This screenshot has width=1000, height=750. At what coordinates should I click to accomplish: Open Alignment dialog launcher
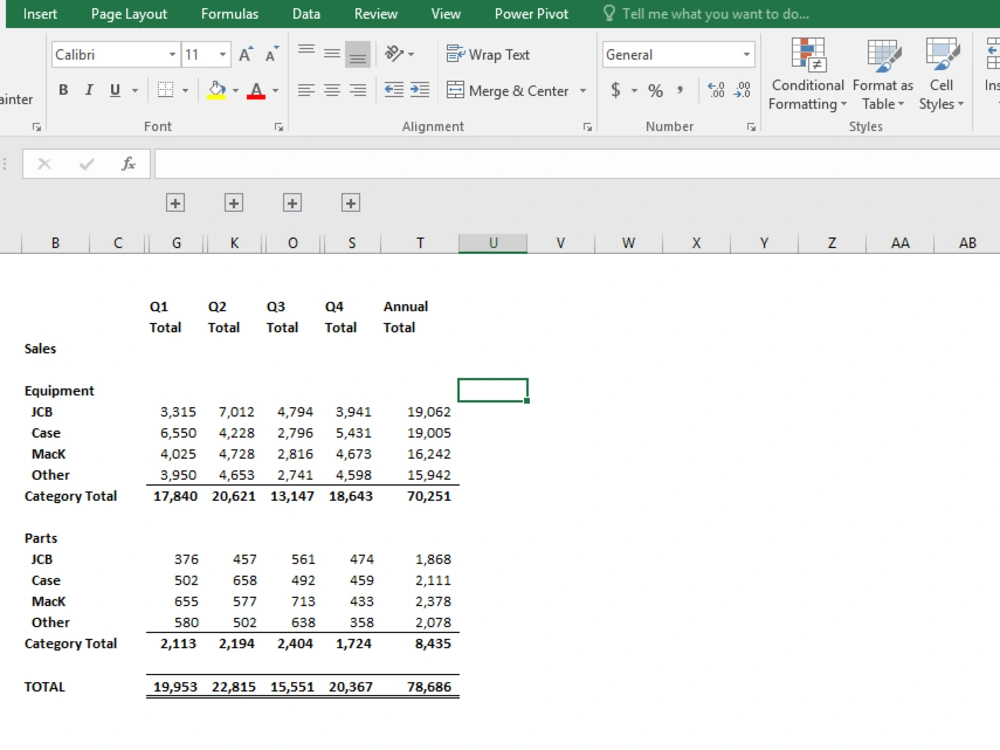click(587, 128)
